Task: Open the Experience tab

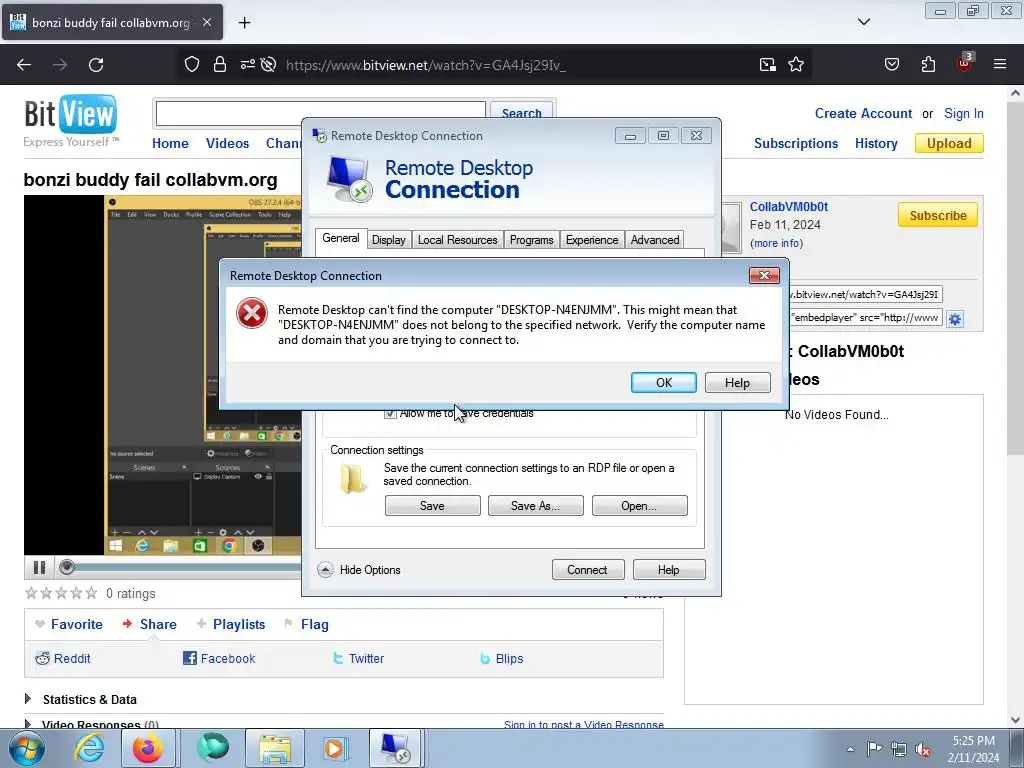Action: click(592, 240)
